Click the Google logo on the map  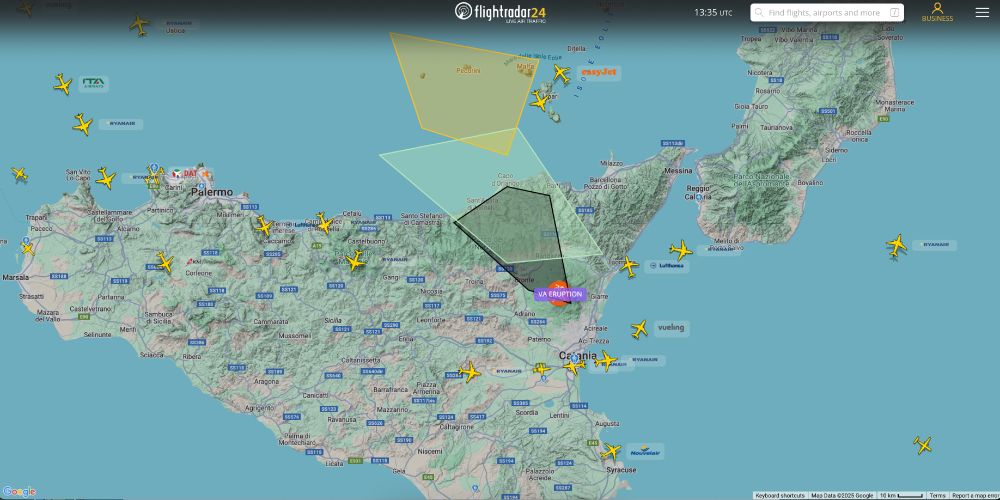pyautogui.click(x=18, y=492)
